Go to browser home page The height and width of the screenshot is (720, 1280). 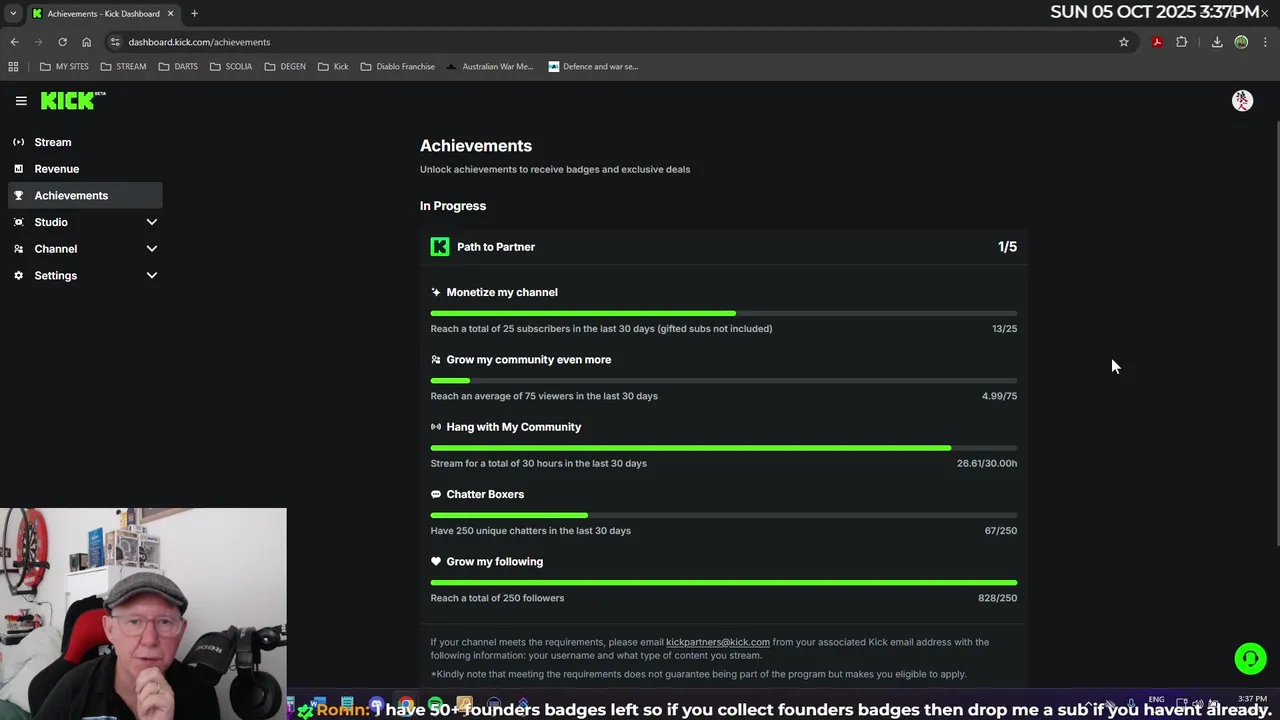pyautogui.click(x=86, y=42)
